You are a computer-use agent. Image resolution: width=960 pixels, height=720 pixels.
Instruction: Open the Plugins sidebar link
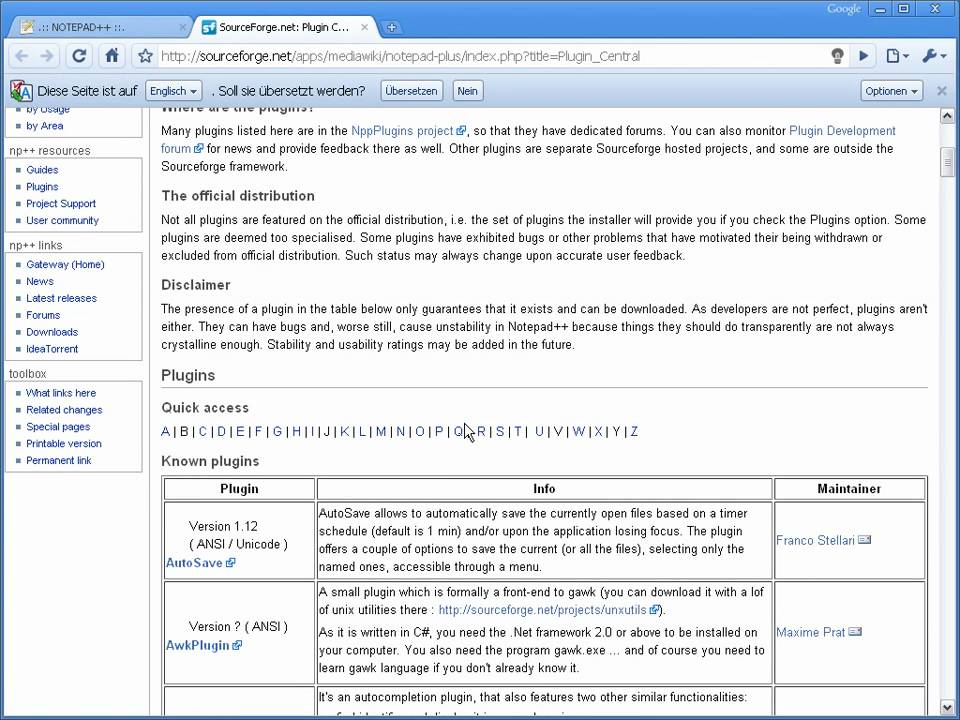(x=42, y=187)
